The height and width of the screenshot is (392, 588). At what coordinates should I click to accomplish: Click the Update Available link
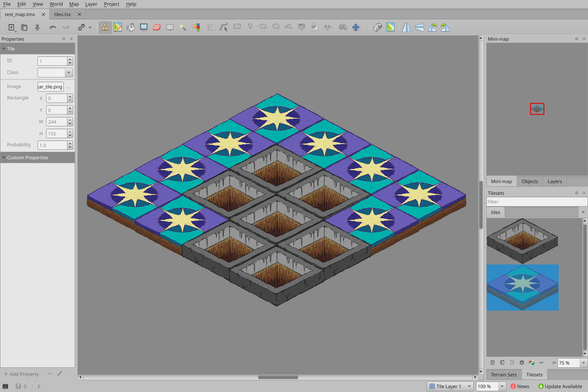click(560, 386)
